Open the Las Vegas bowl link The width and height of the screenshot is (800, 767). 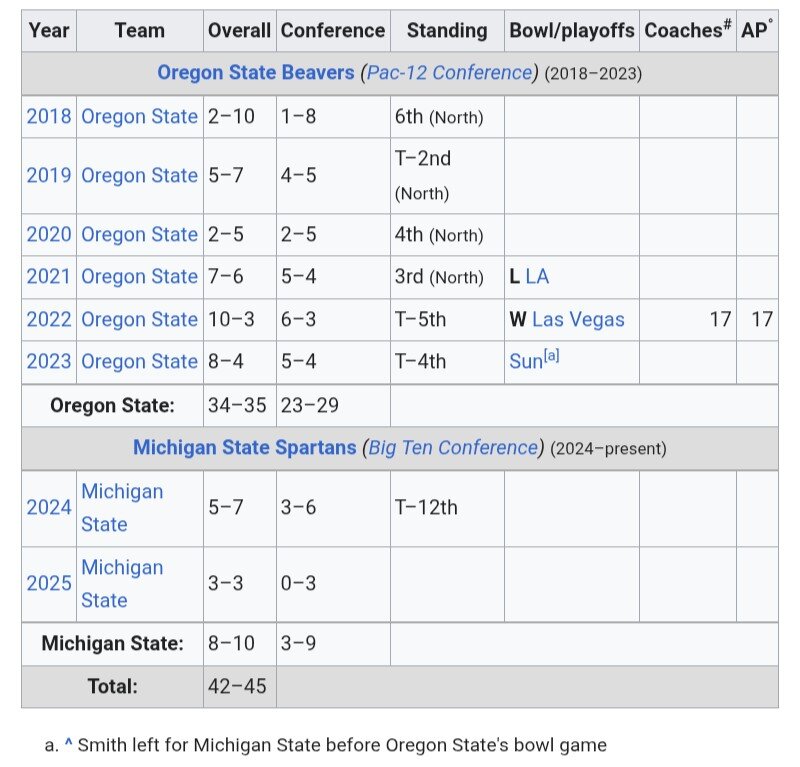point(578,319)
